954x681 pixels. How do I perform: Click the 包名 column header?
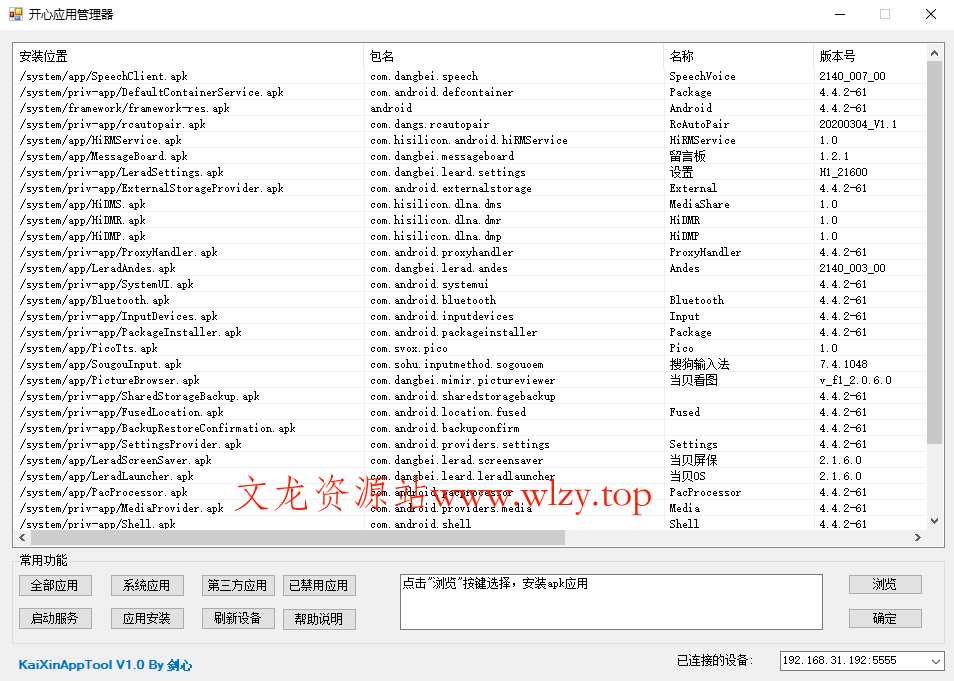point(381,56)
